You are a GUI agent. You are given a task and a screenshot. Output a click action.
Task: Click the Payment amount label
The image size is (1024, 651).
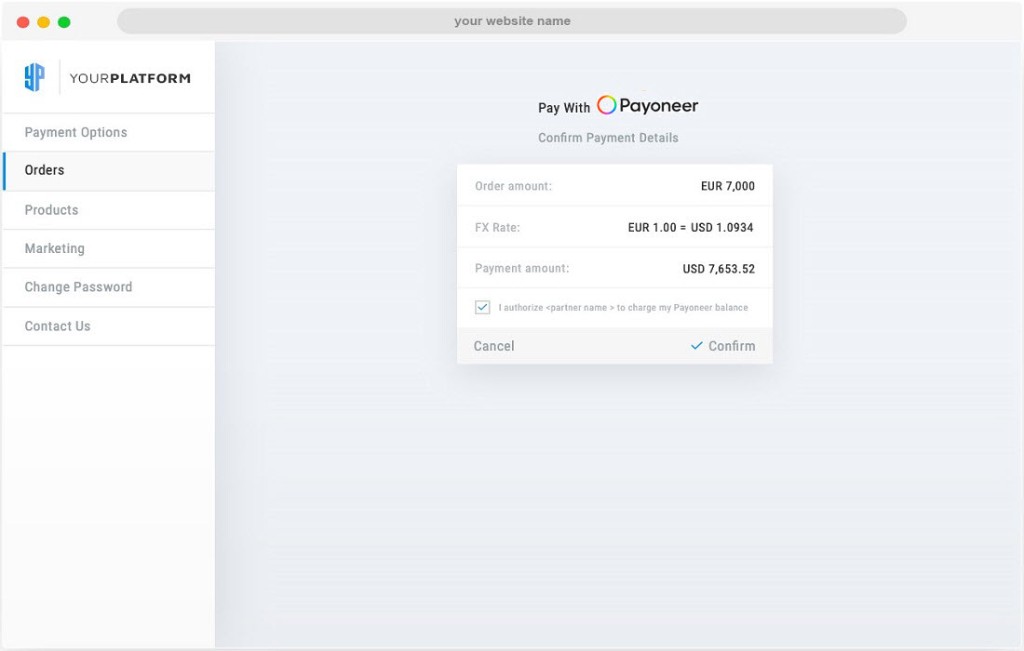[522, 268]
